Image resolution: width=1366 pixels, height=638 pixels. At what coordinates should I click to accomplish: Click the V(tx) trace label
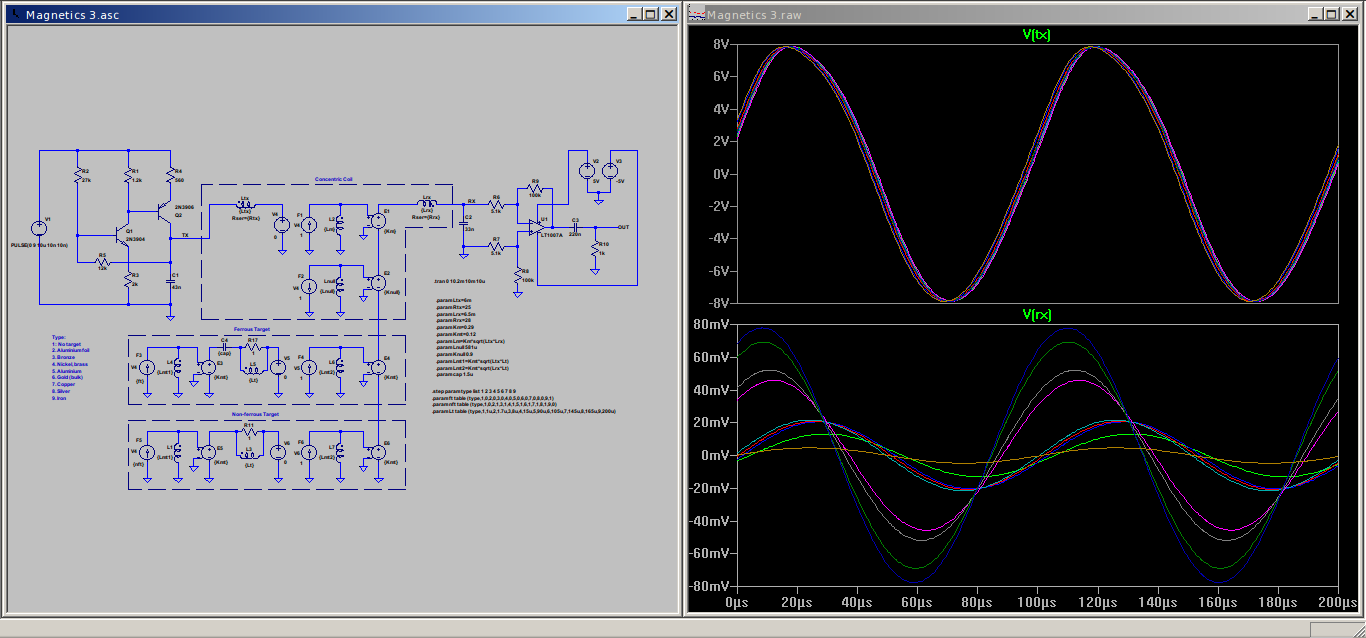[x=1036, y=35]
